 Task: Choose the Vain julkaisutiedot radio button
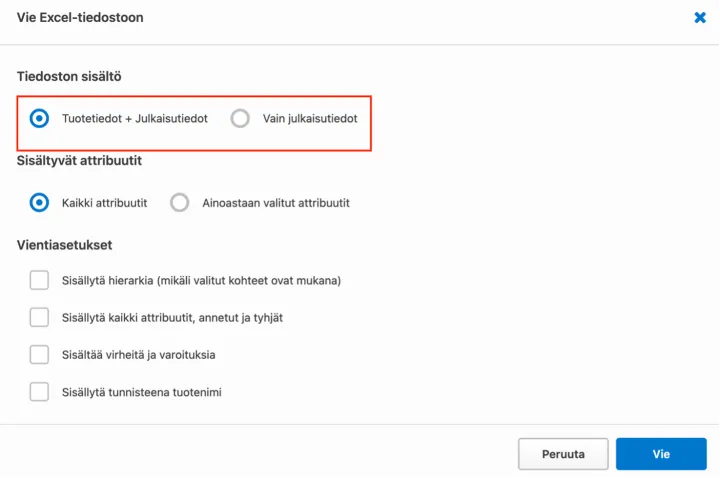(x=240, y=119)
